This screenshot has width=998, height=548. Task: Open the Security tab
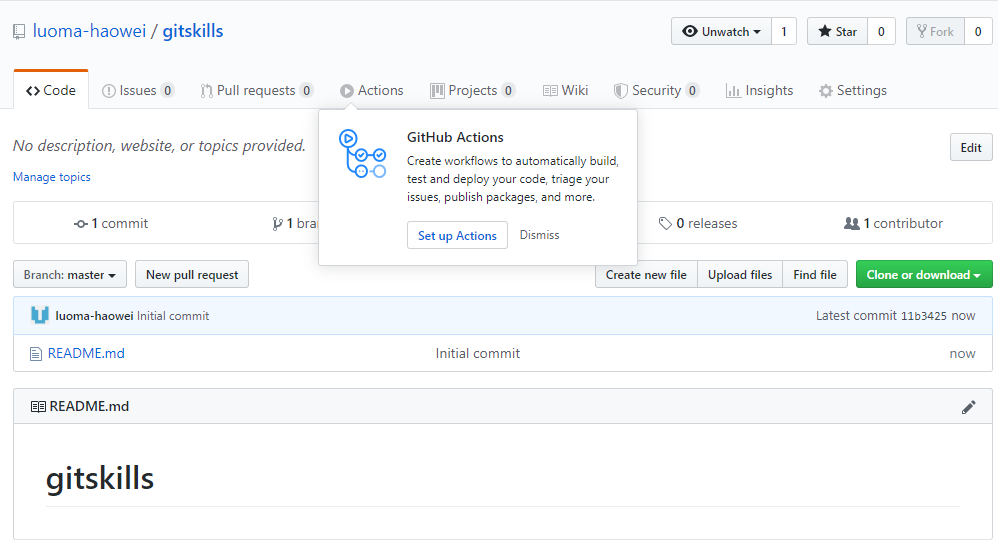[x=656, y=90]
